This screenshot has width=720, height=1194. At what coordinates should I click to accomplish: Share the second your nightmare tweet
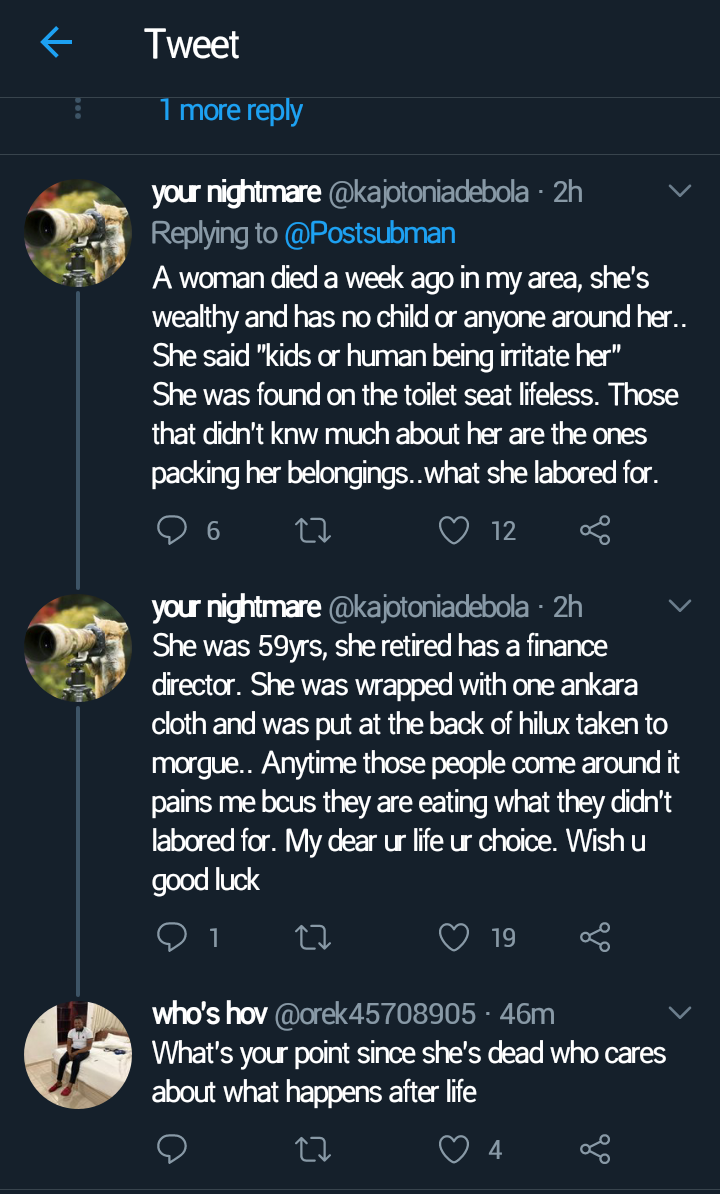point(595,936)
